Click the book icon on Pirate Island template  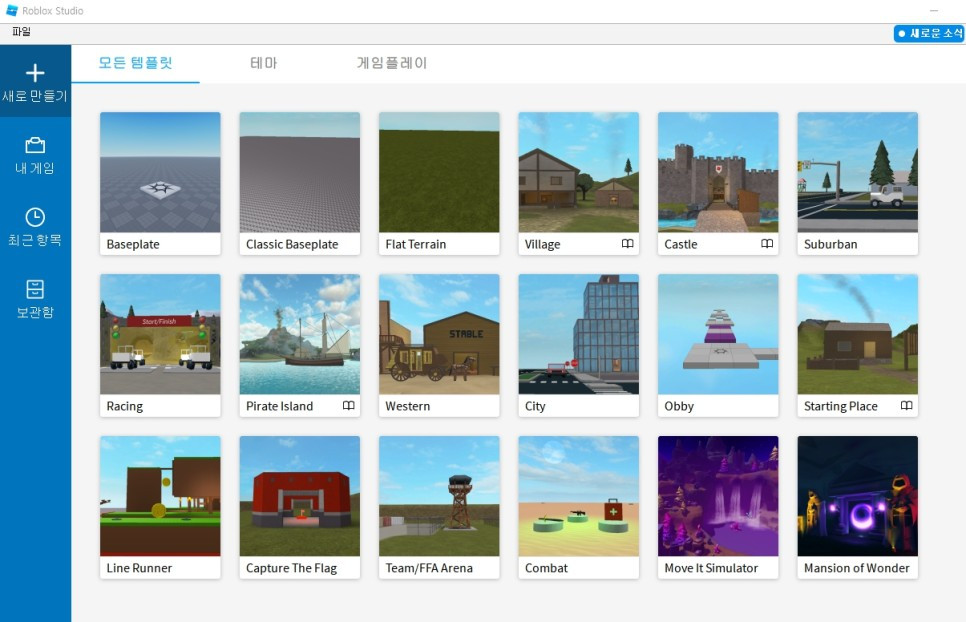point(349,406)
